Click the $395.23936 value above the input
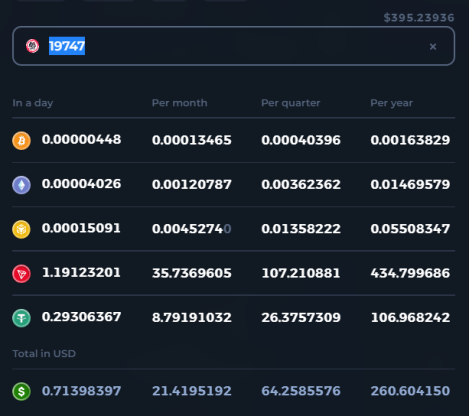The height and width of the screenshot is (416, 469). click(x=419, y=18)
